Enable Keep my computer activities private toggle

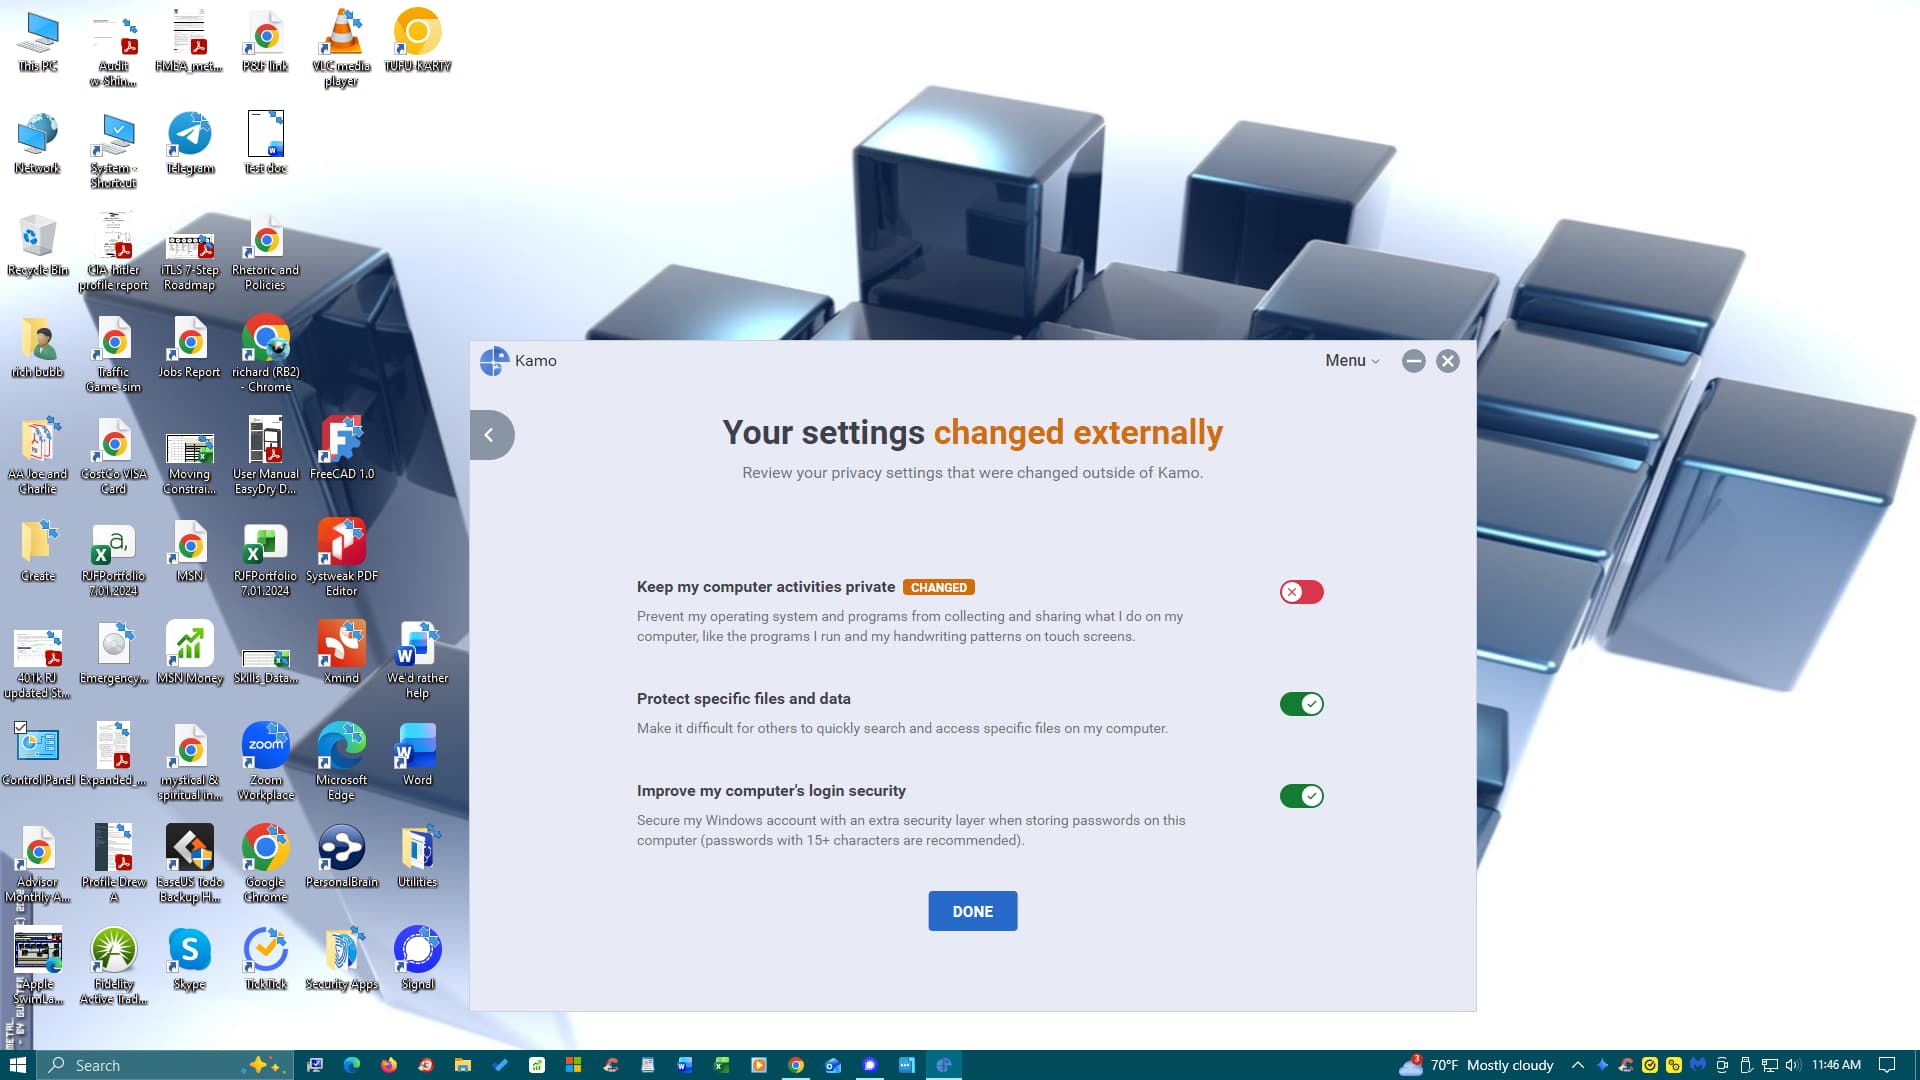point(1301,592)
